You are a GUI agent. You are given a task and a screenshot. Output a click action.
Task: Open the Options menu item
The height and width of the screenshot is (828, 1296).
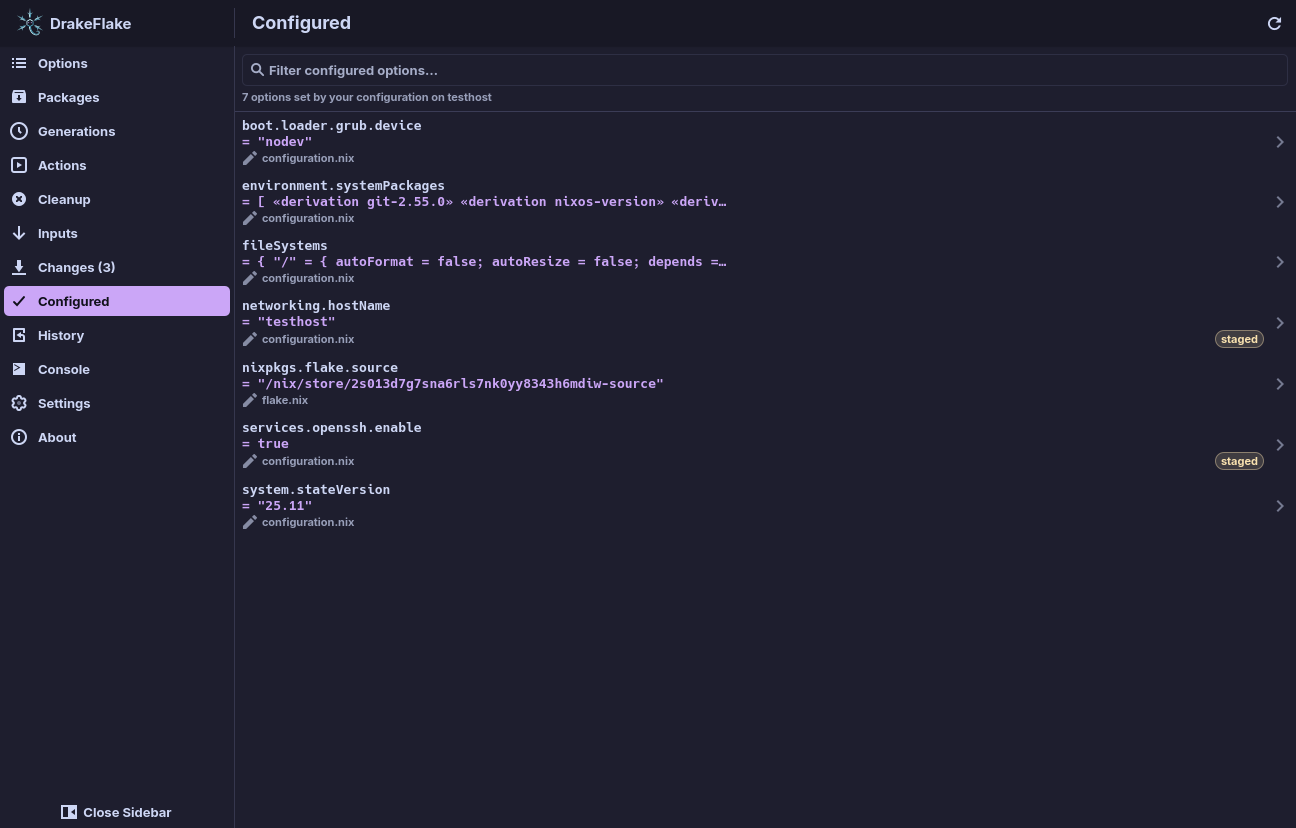click(x=117, y=63)
